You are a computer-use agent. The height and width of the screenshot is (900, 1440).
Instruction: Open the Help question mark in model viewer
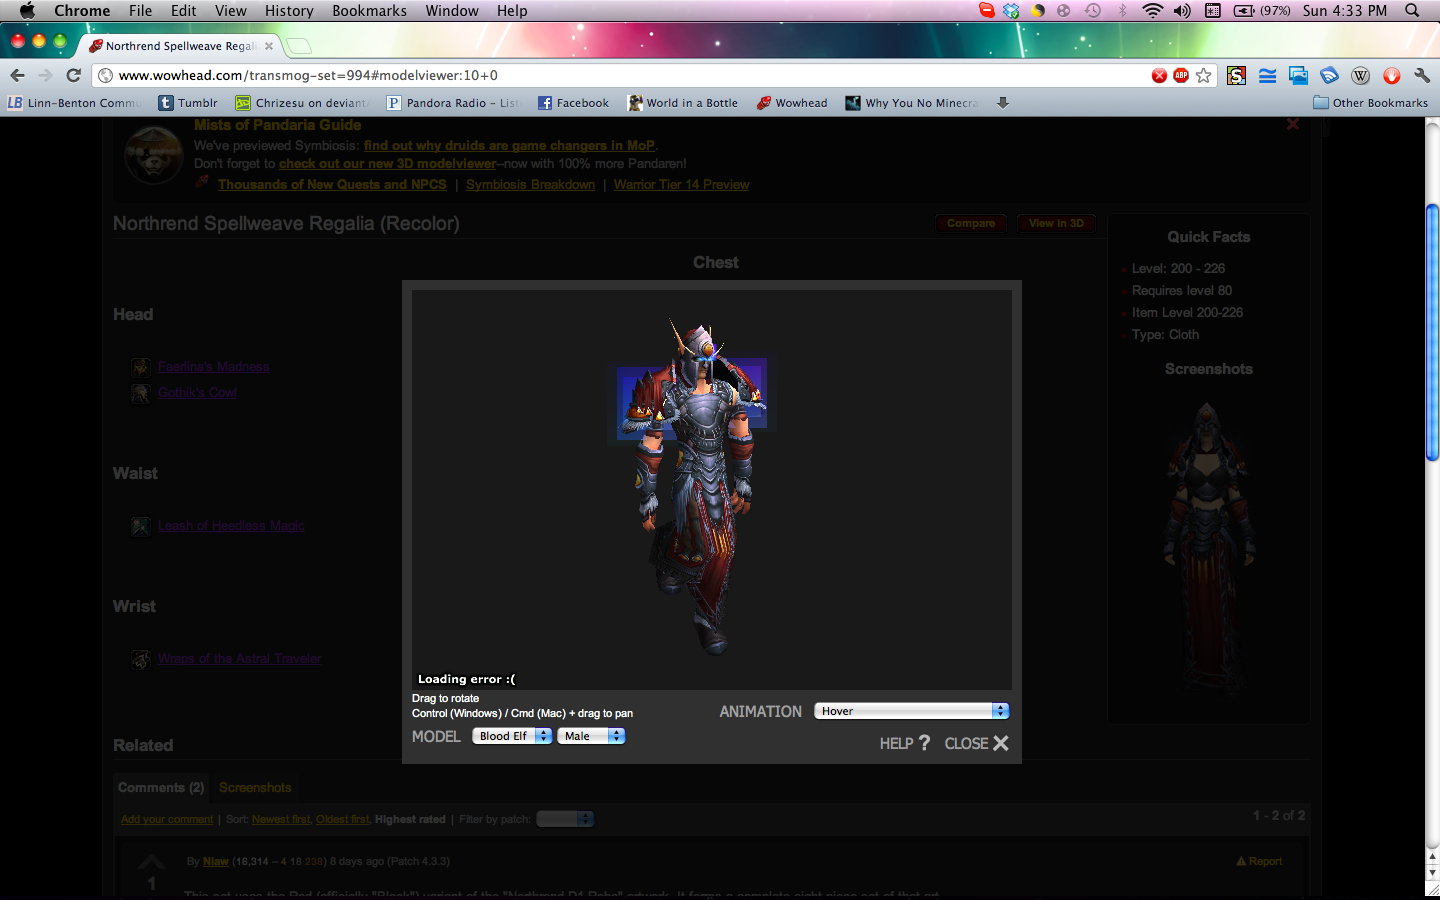coord(923,743)
